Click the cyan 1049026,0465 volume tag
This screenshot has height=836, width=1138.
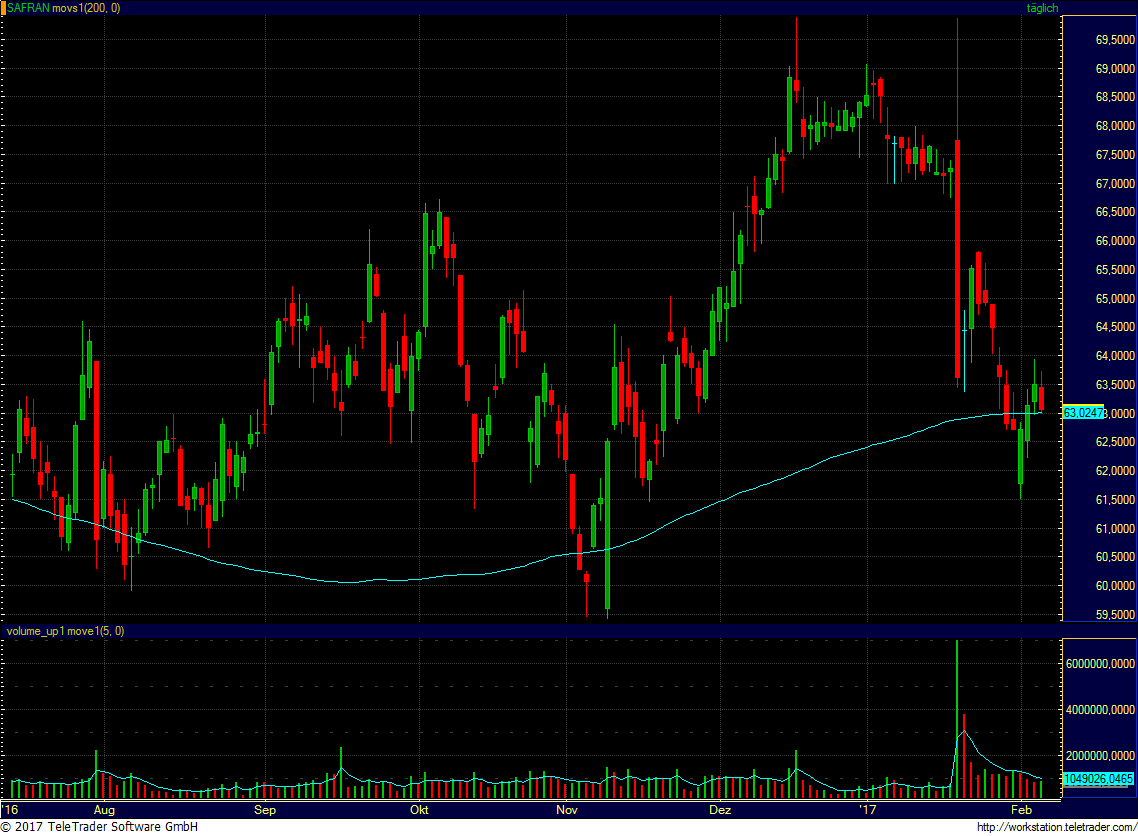click(x=1098, y=779)
